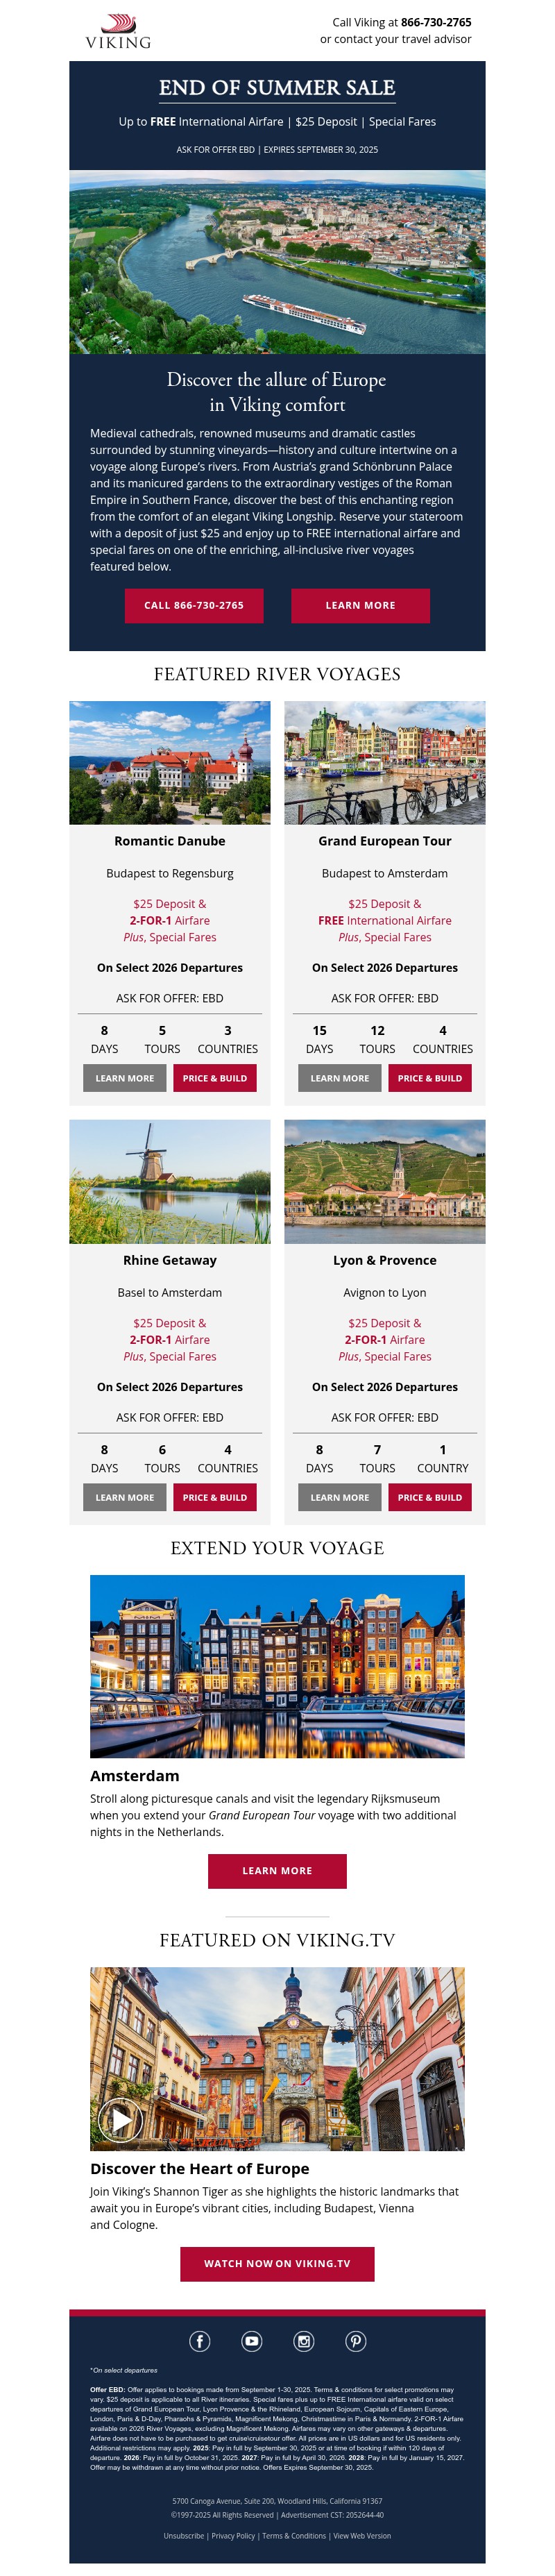Click the Viking ship logo
Viewport: 555px width, 2576px height.
pos(118,31)
